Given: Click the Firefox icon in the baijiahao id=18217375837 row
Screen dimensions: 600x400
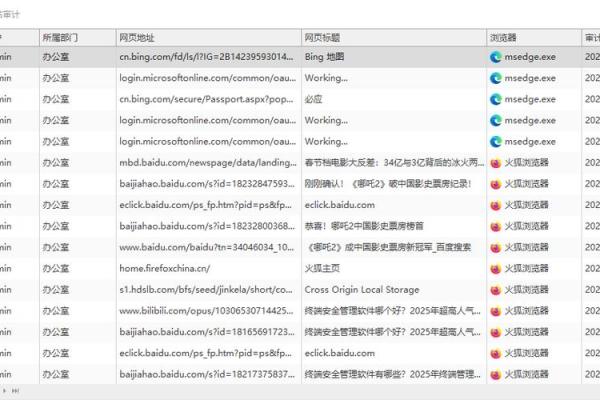Looking at the screenshot, I should tap(496, 375).
